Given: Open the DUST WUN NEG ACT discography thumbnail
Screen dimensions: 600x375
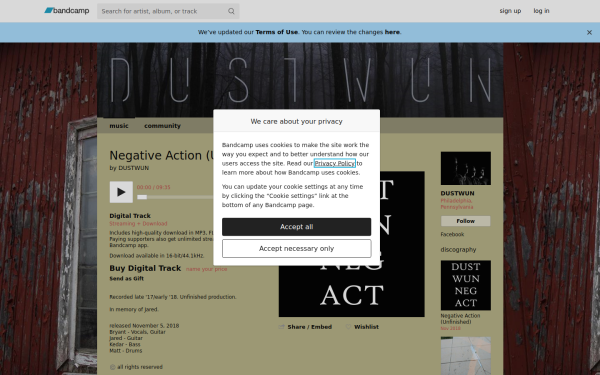Looking at the screenshot, I should point(465,285).
